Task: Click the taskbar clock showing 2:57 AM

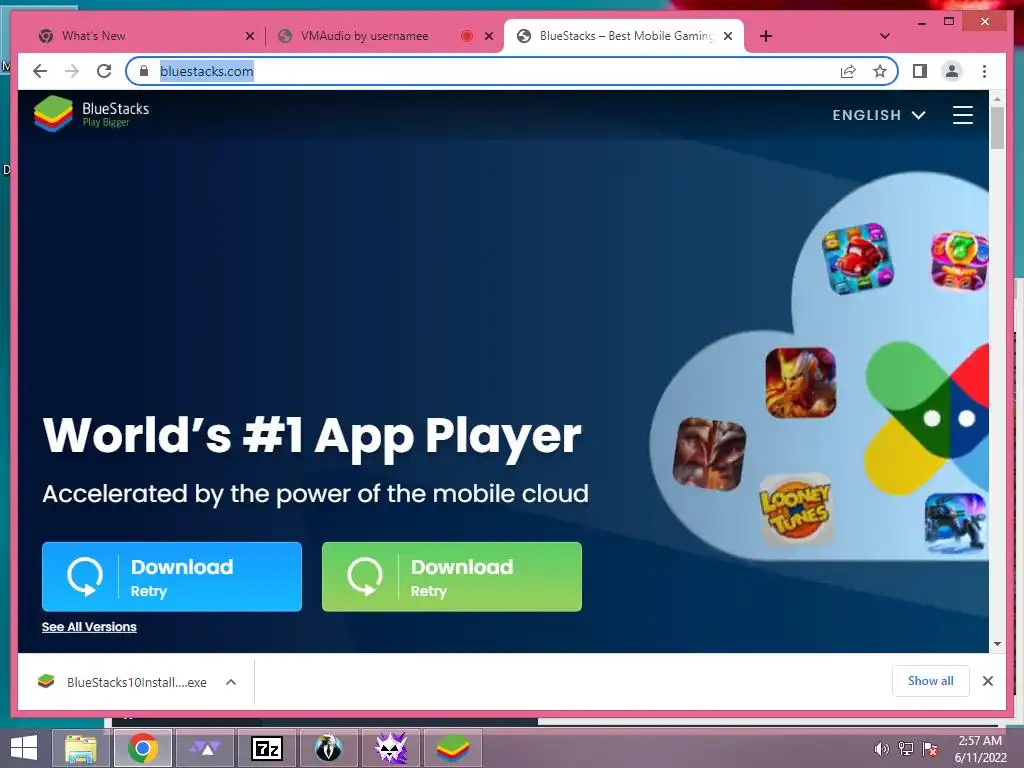Action: point(980,749)
